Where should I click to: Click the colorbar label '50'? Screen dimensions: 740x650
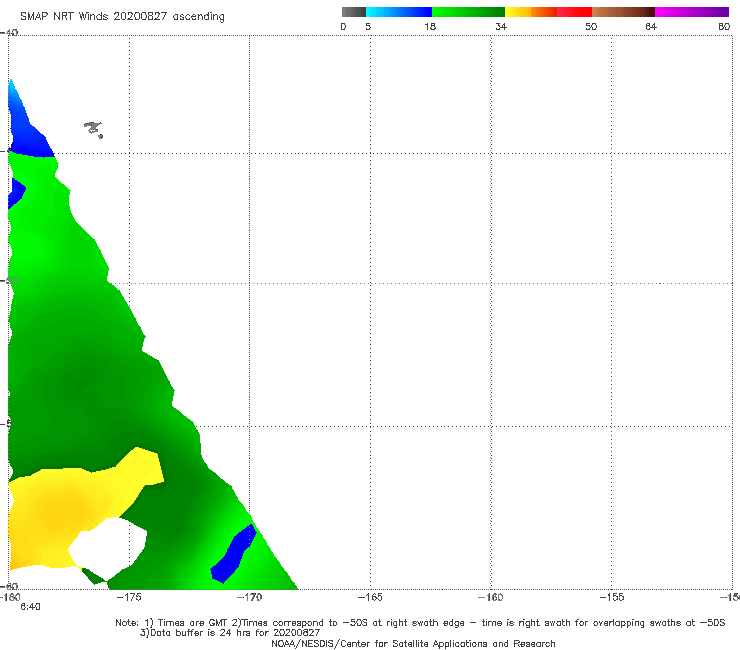(591, 27)
